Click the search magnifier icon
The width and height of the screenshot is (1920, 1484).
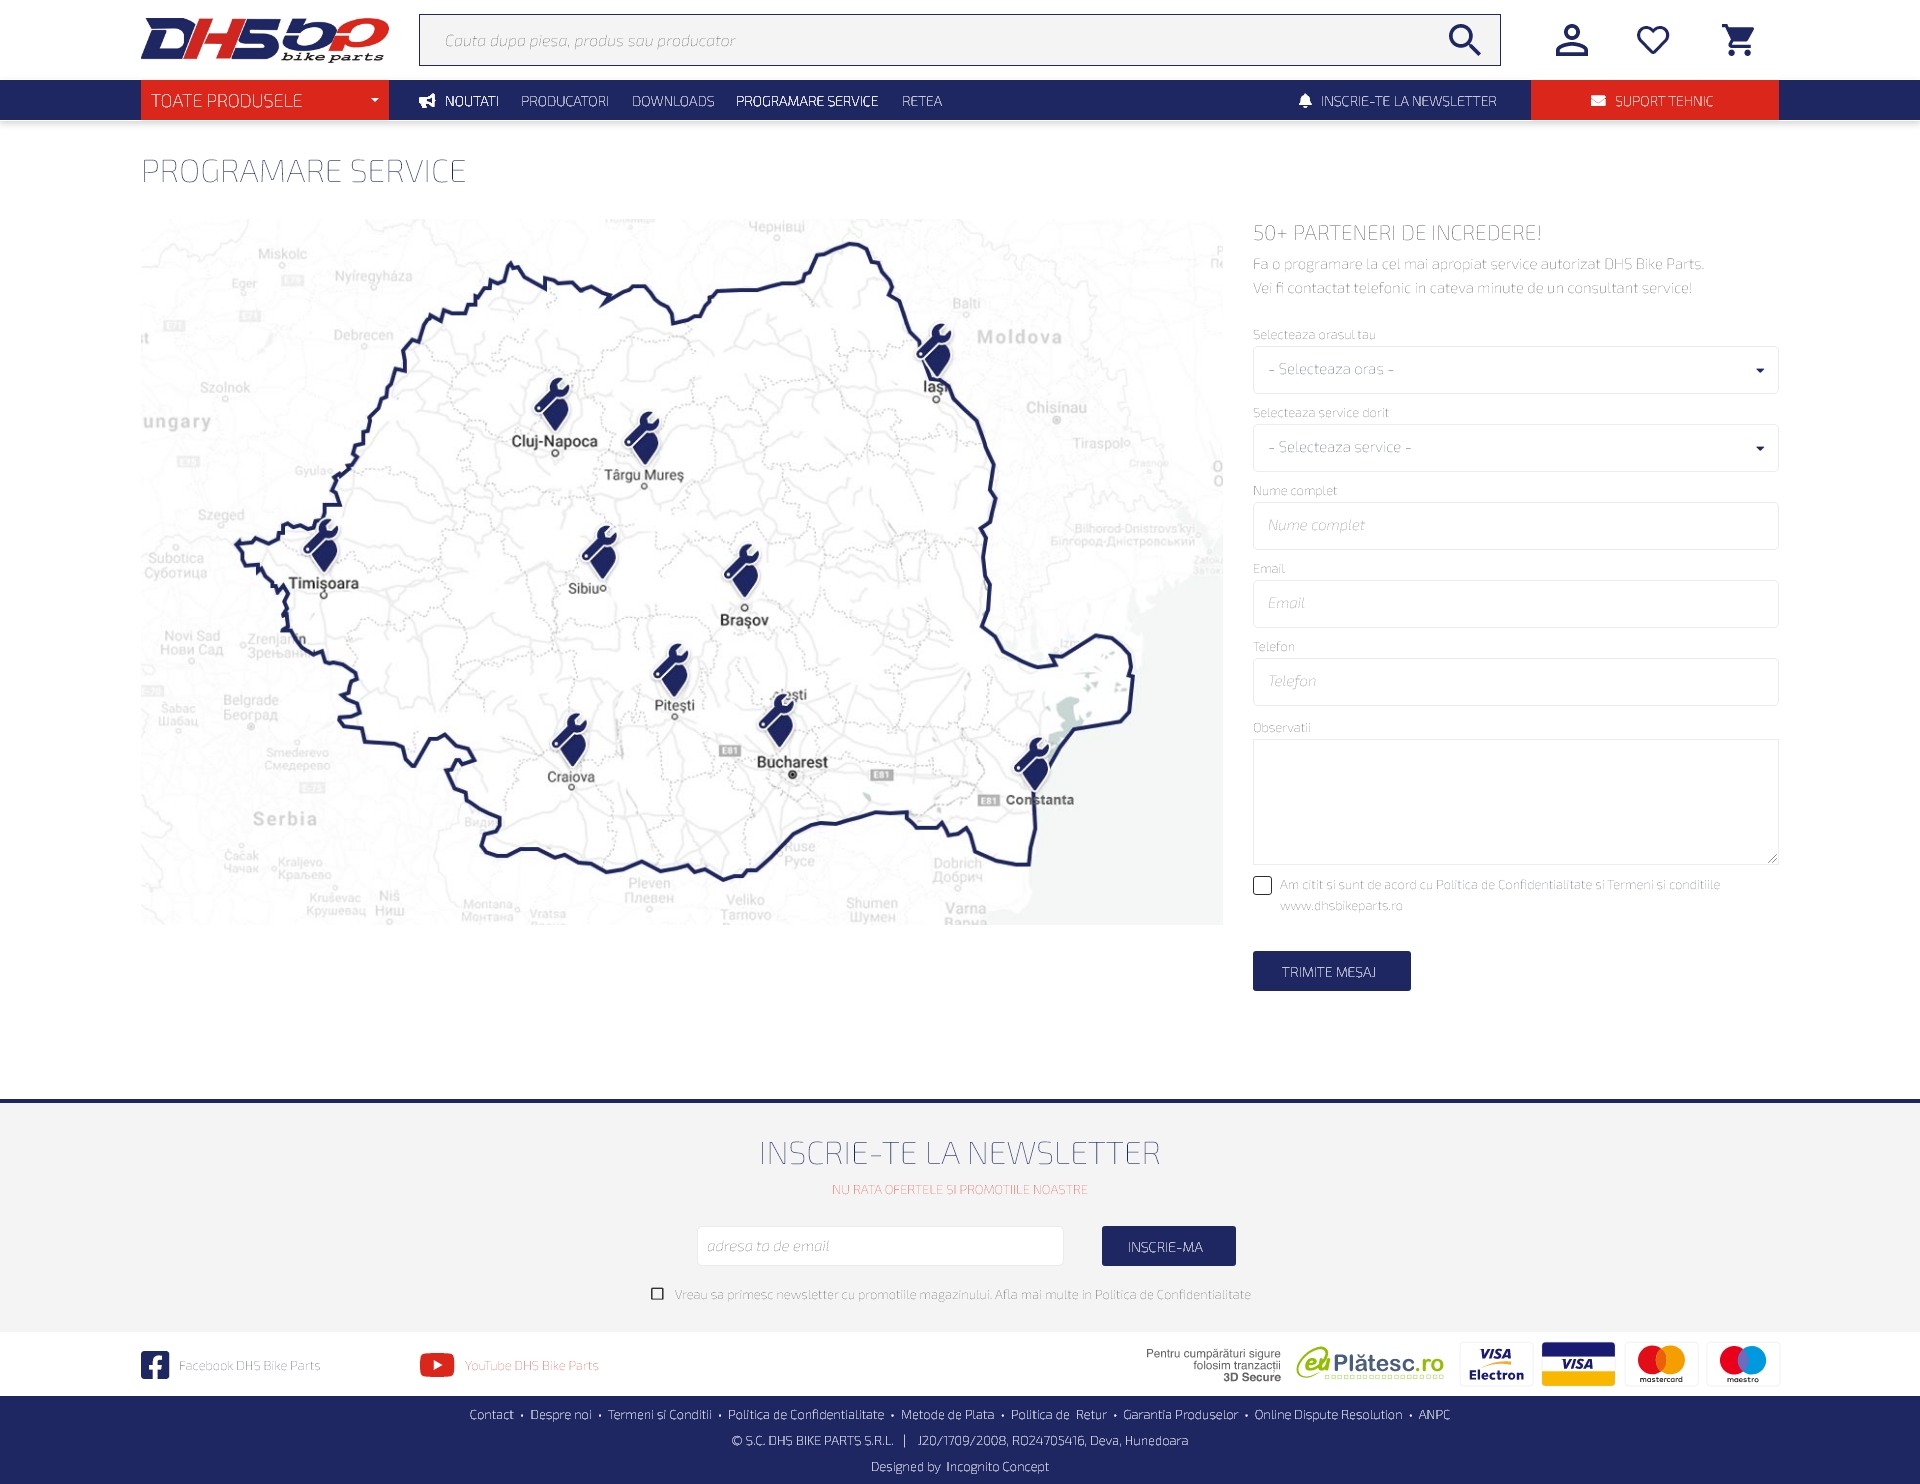[1464, 40]
